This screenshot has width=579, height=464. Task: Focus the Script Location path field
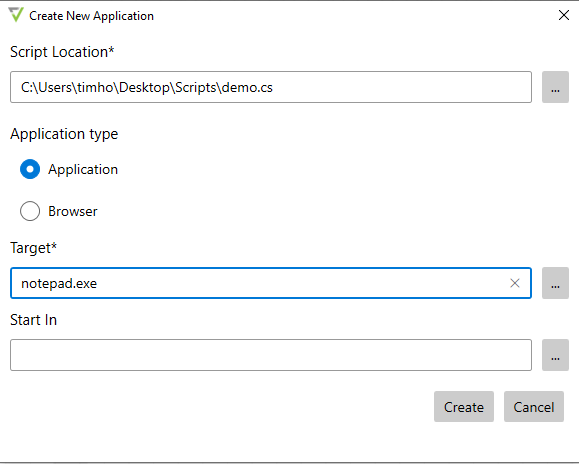pyautogui.click(x=271, y=87)
